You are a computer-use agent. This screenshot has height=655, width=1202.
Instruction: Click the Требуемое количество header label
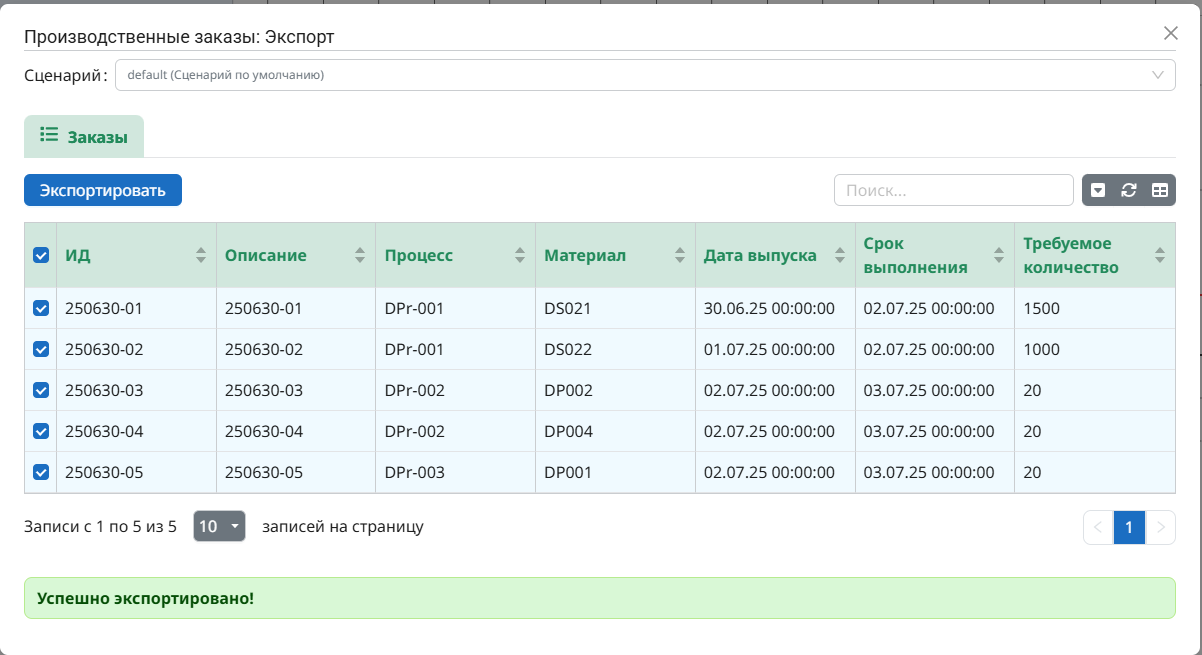click(1071, 255)
